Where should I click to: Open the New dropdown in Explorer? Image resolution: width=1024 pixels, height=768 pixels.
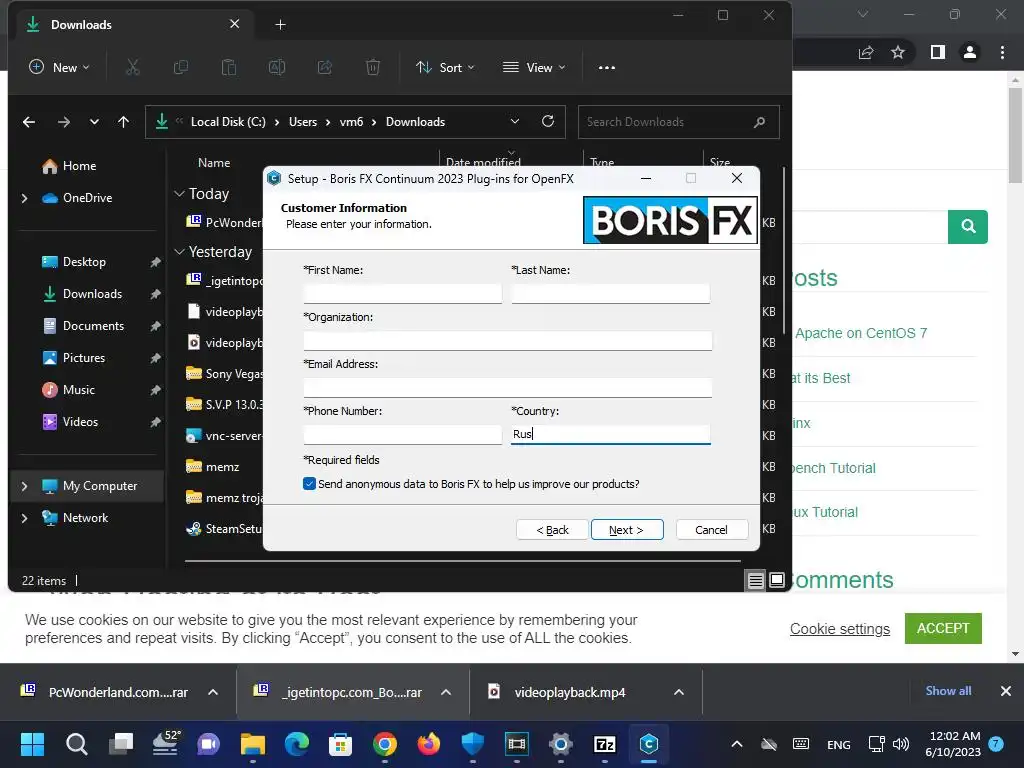[x=59, y=67]
